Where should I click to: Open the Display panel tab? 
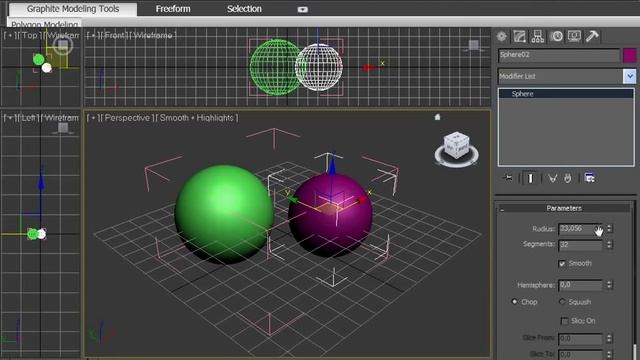pos(574,36)
